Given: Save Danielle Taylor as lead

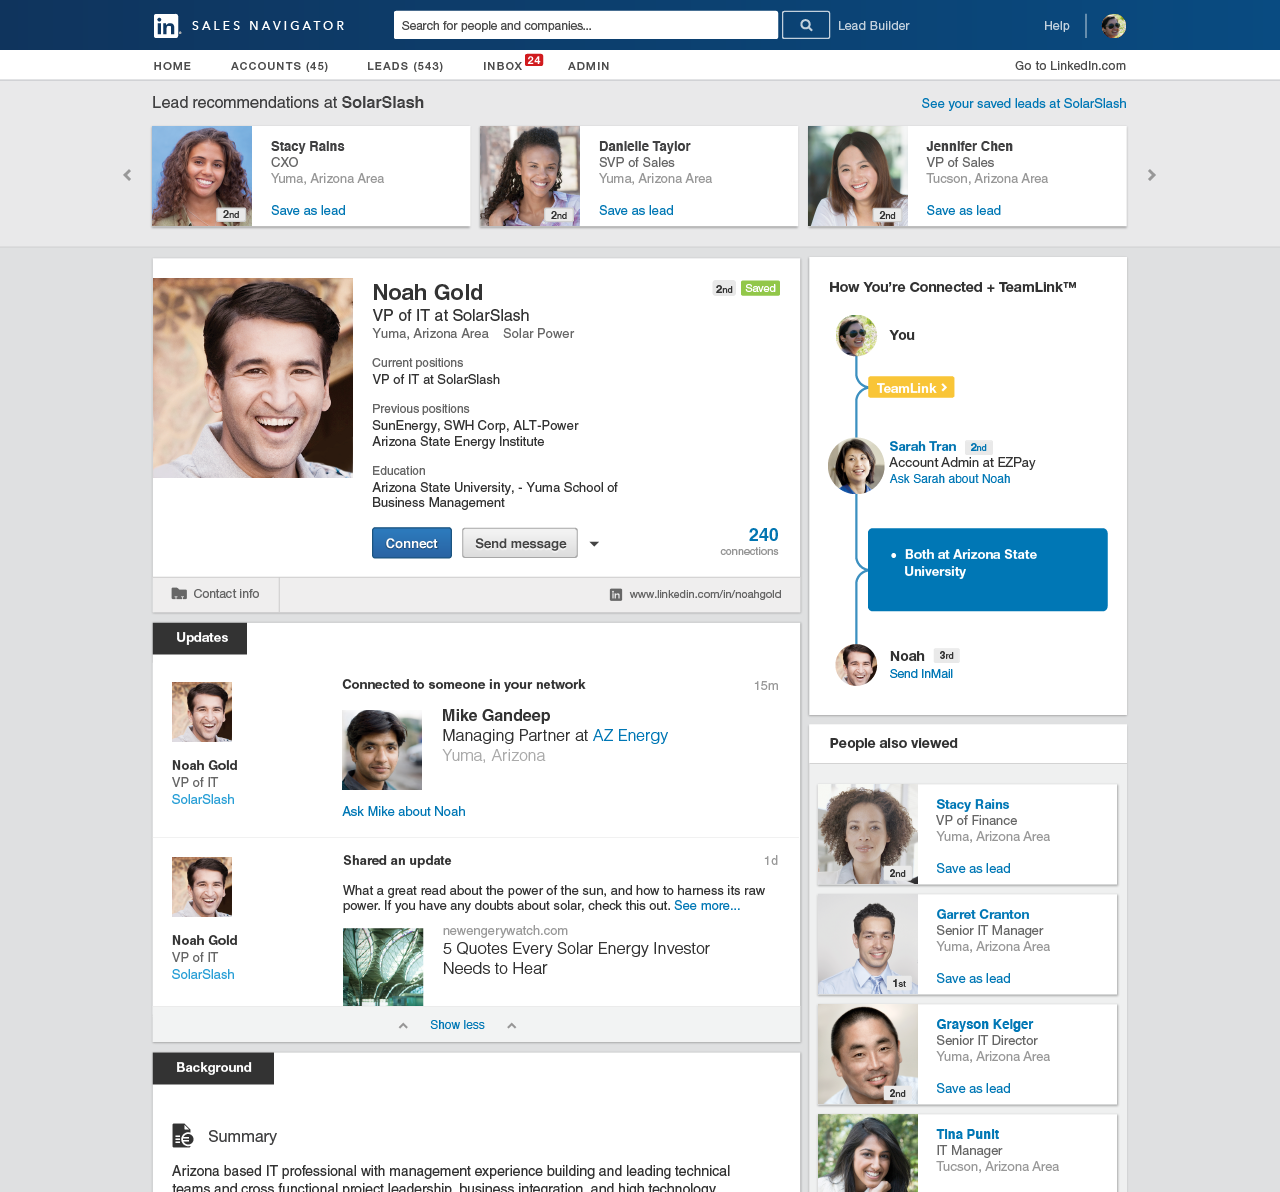Looking at the screenshot, I should pyautogui.click(x=636, y=210).
